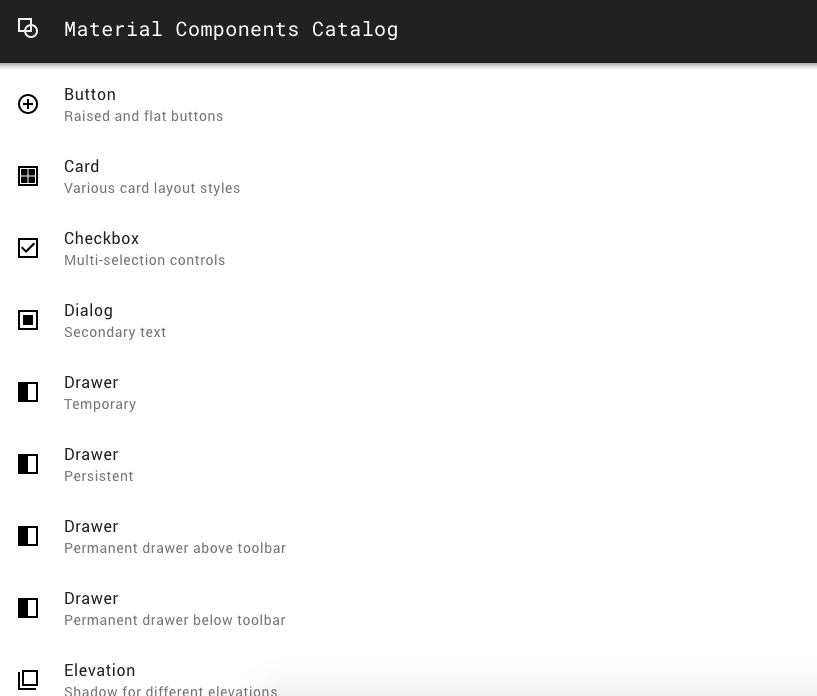The image size is (817, 696).
Task: Click the Dialog list item icon
Action: click(28, 320)
